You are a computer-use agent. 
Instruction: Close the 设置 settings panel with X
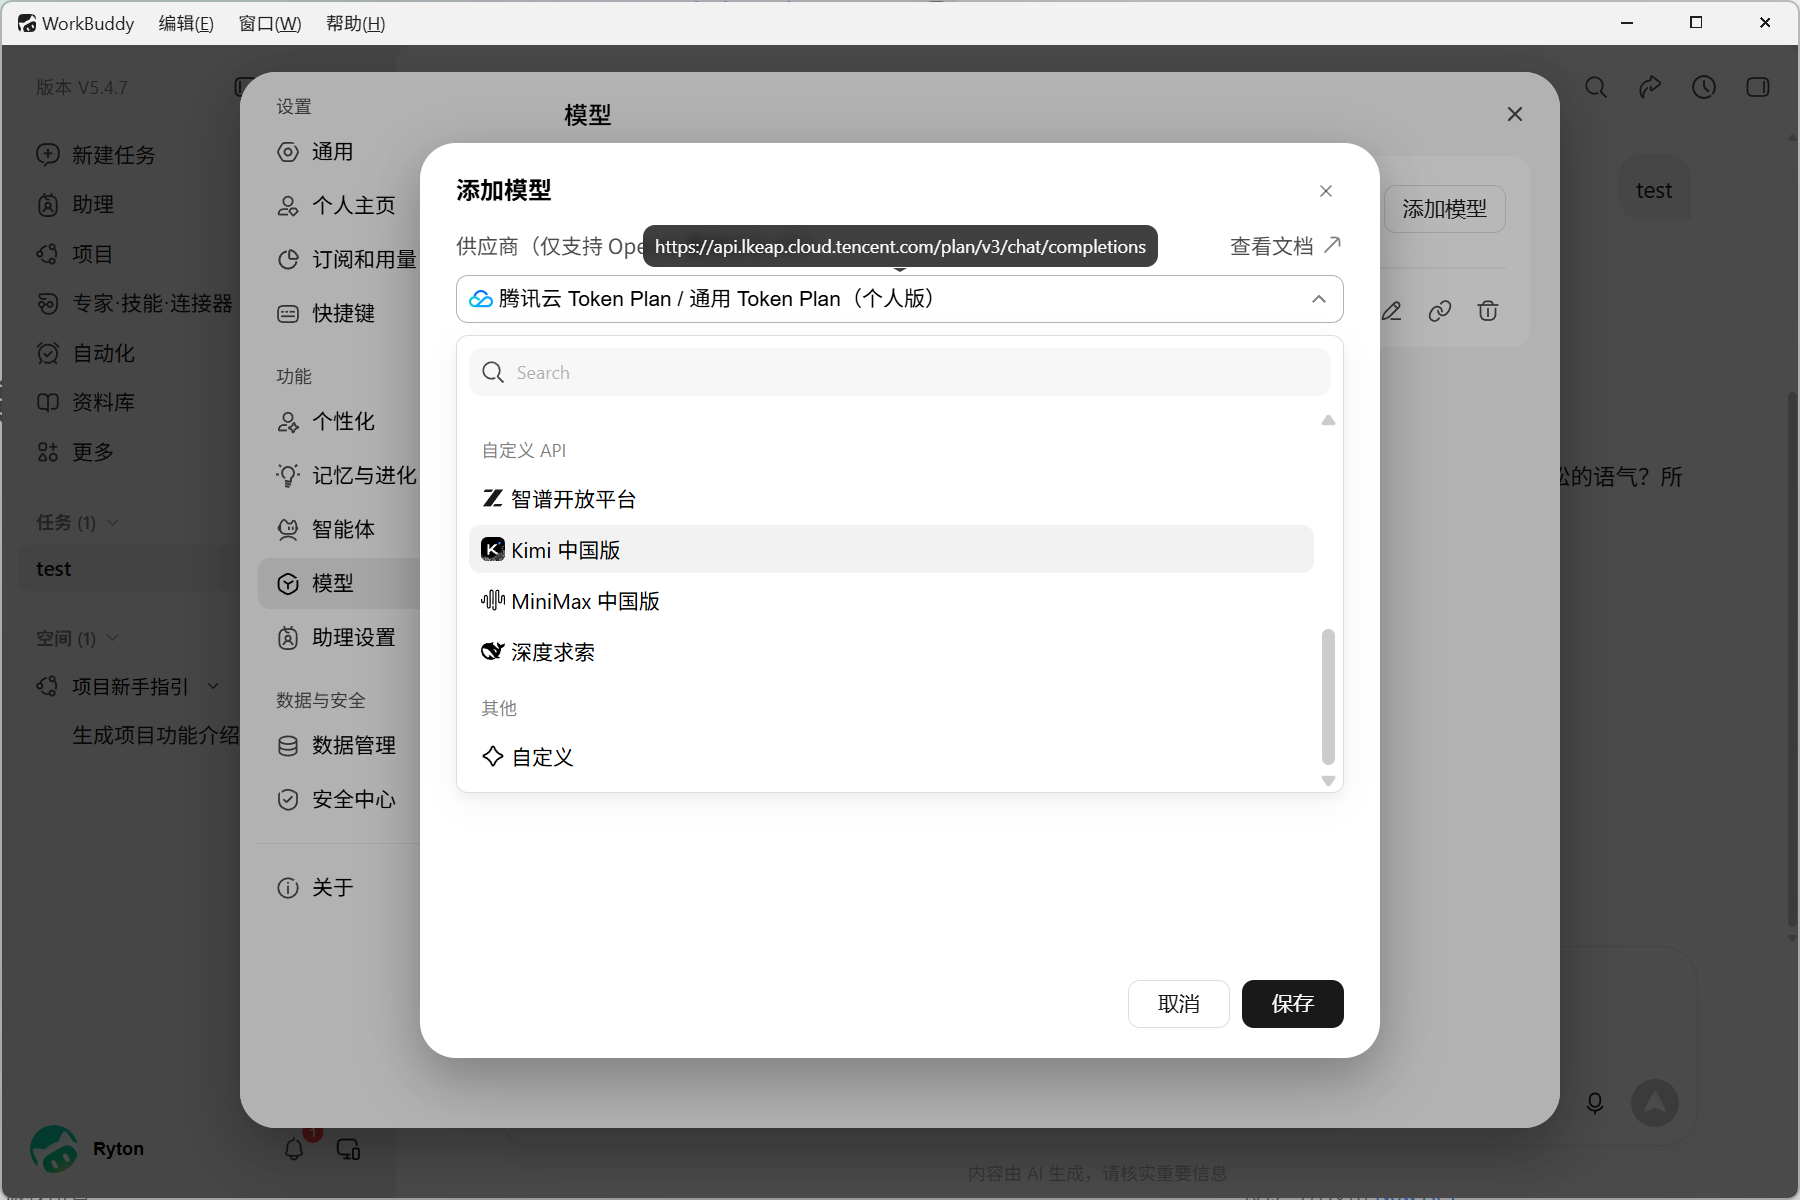coord(1515,114)
